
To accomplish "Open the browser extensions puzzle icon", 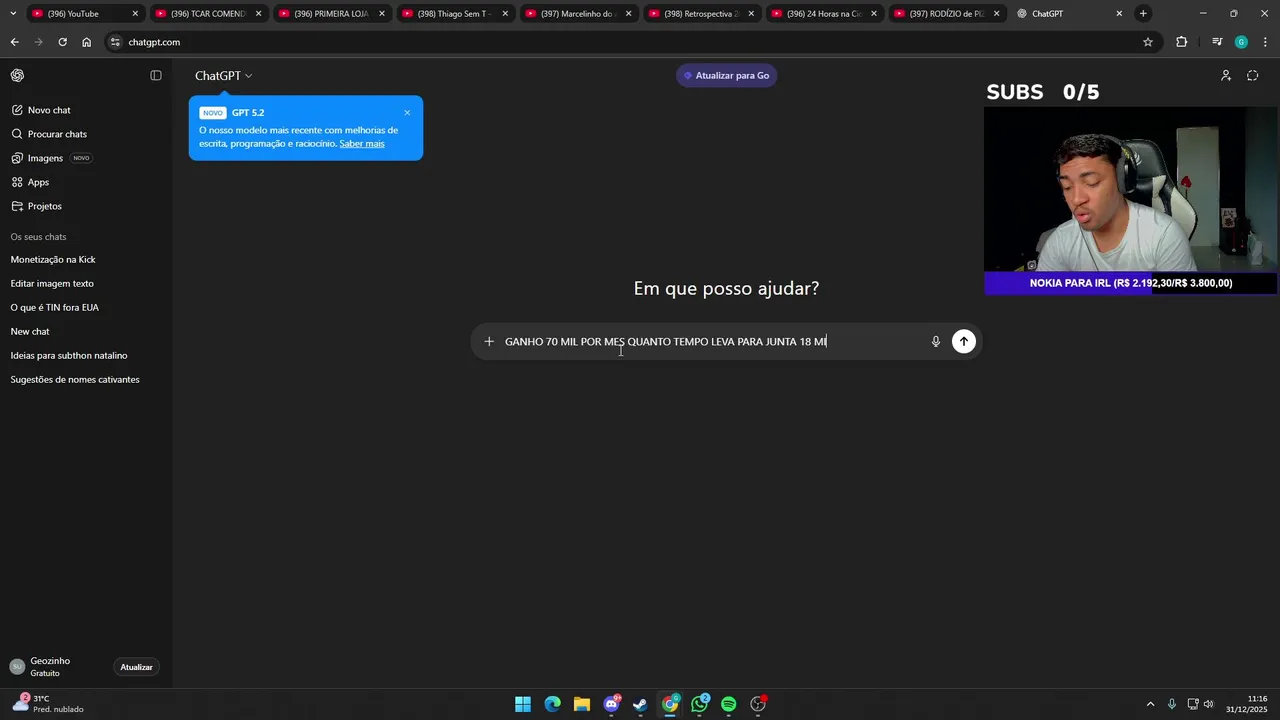I will coord(1182,42).
